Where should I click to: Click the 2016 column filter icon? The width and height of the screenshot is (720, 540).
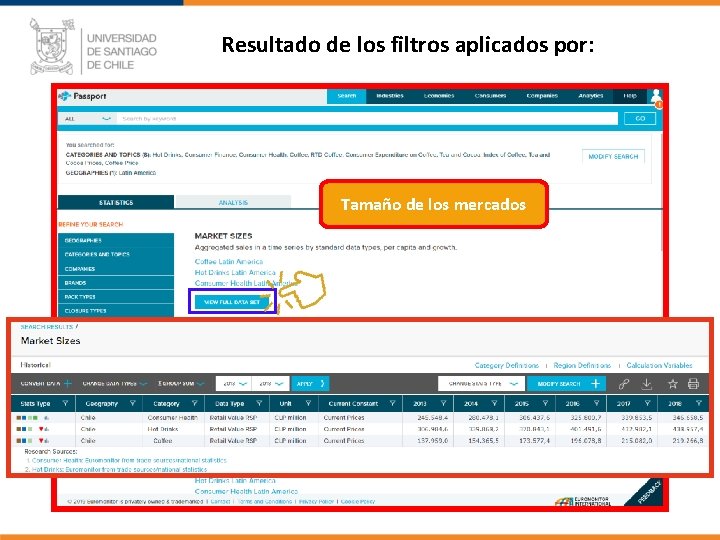(x=596, y=403)
